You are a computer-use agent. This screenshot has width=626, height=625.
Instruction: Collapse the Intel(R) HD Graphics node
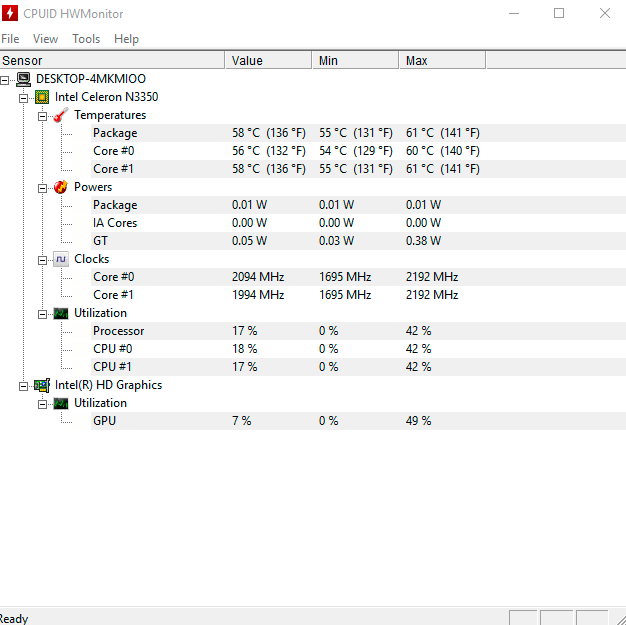(x=24, y=386)
